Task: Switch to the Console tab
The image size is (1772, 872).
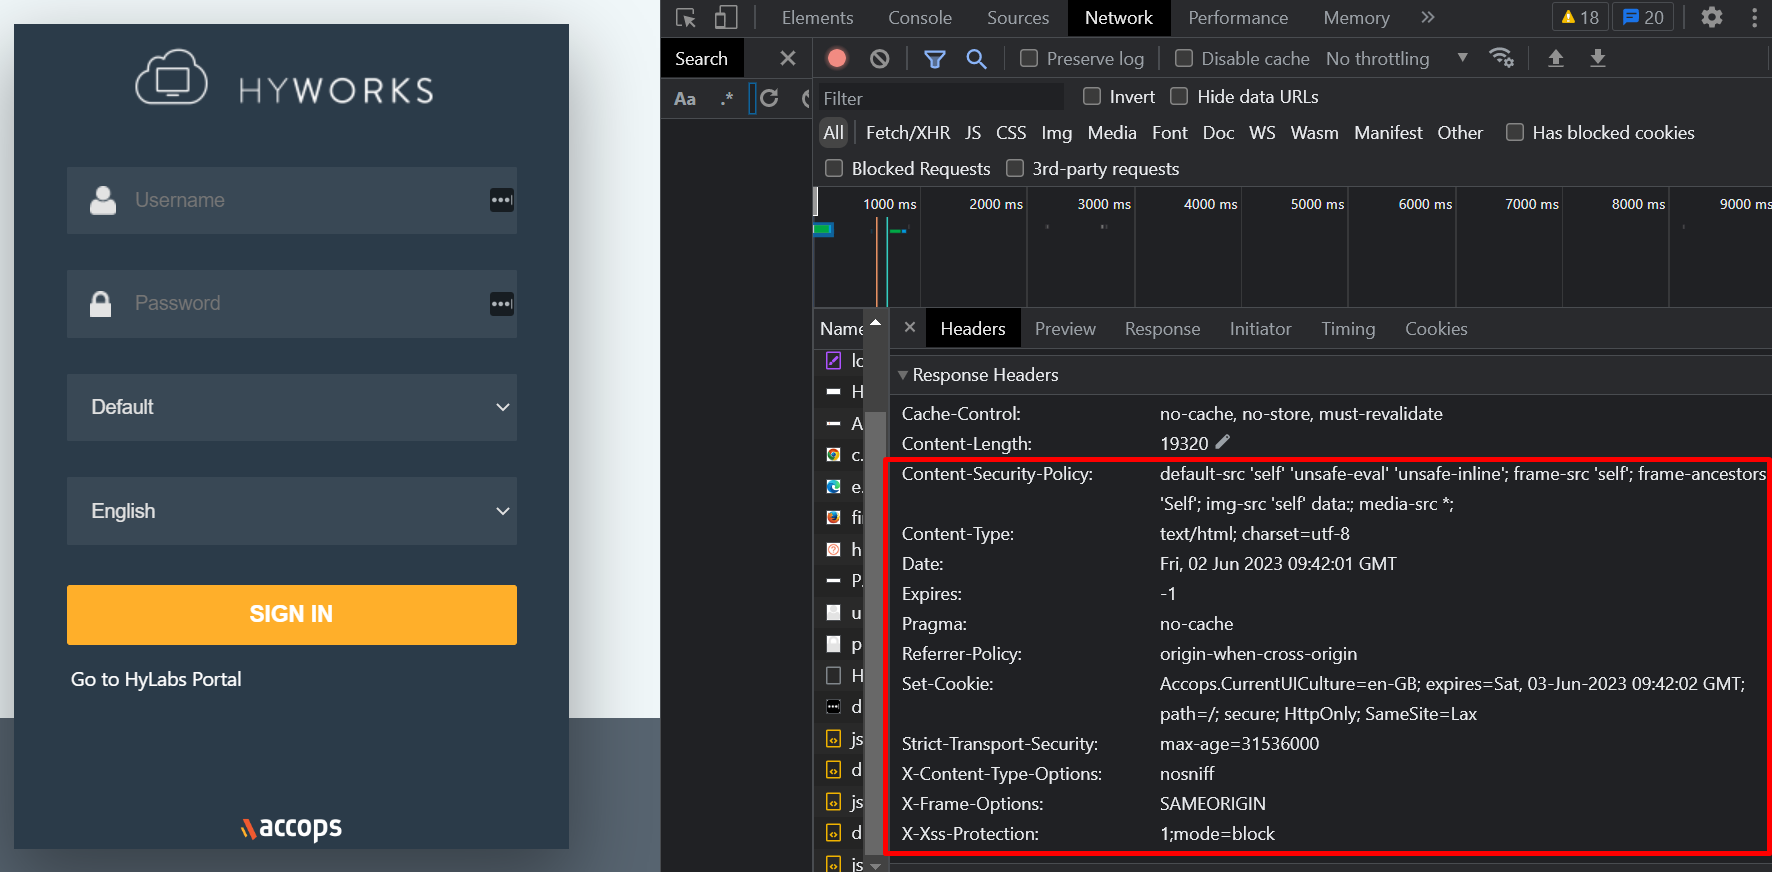Action: coord(920,18)
